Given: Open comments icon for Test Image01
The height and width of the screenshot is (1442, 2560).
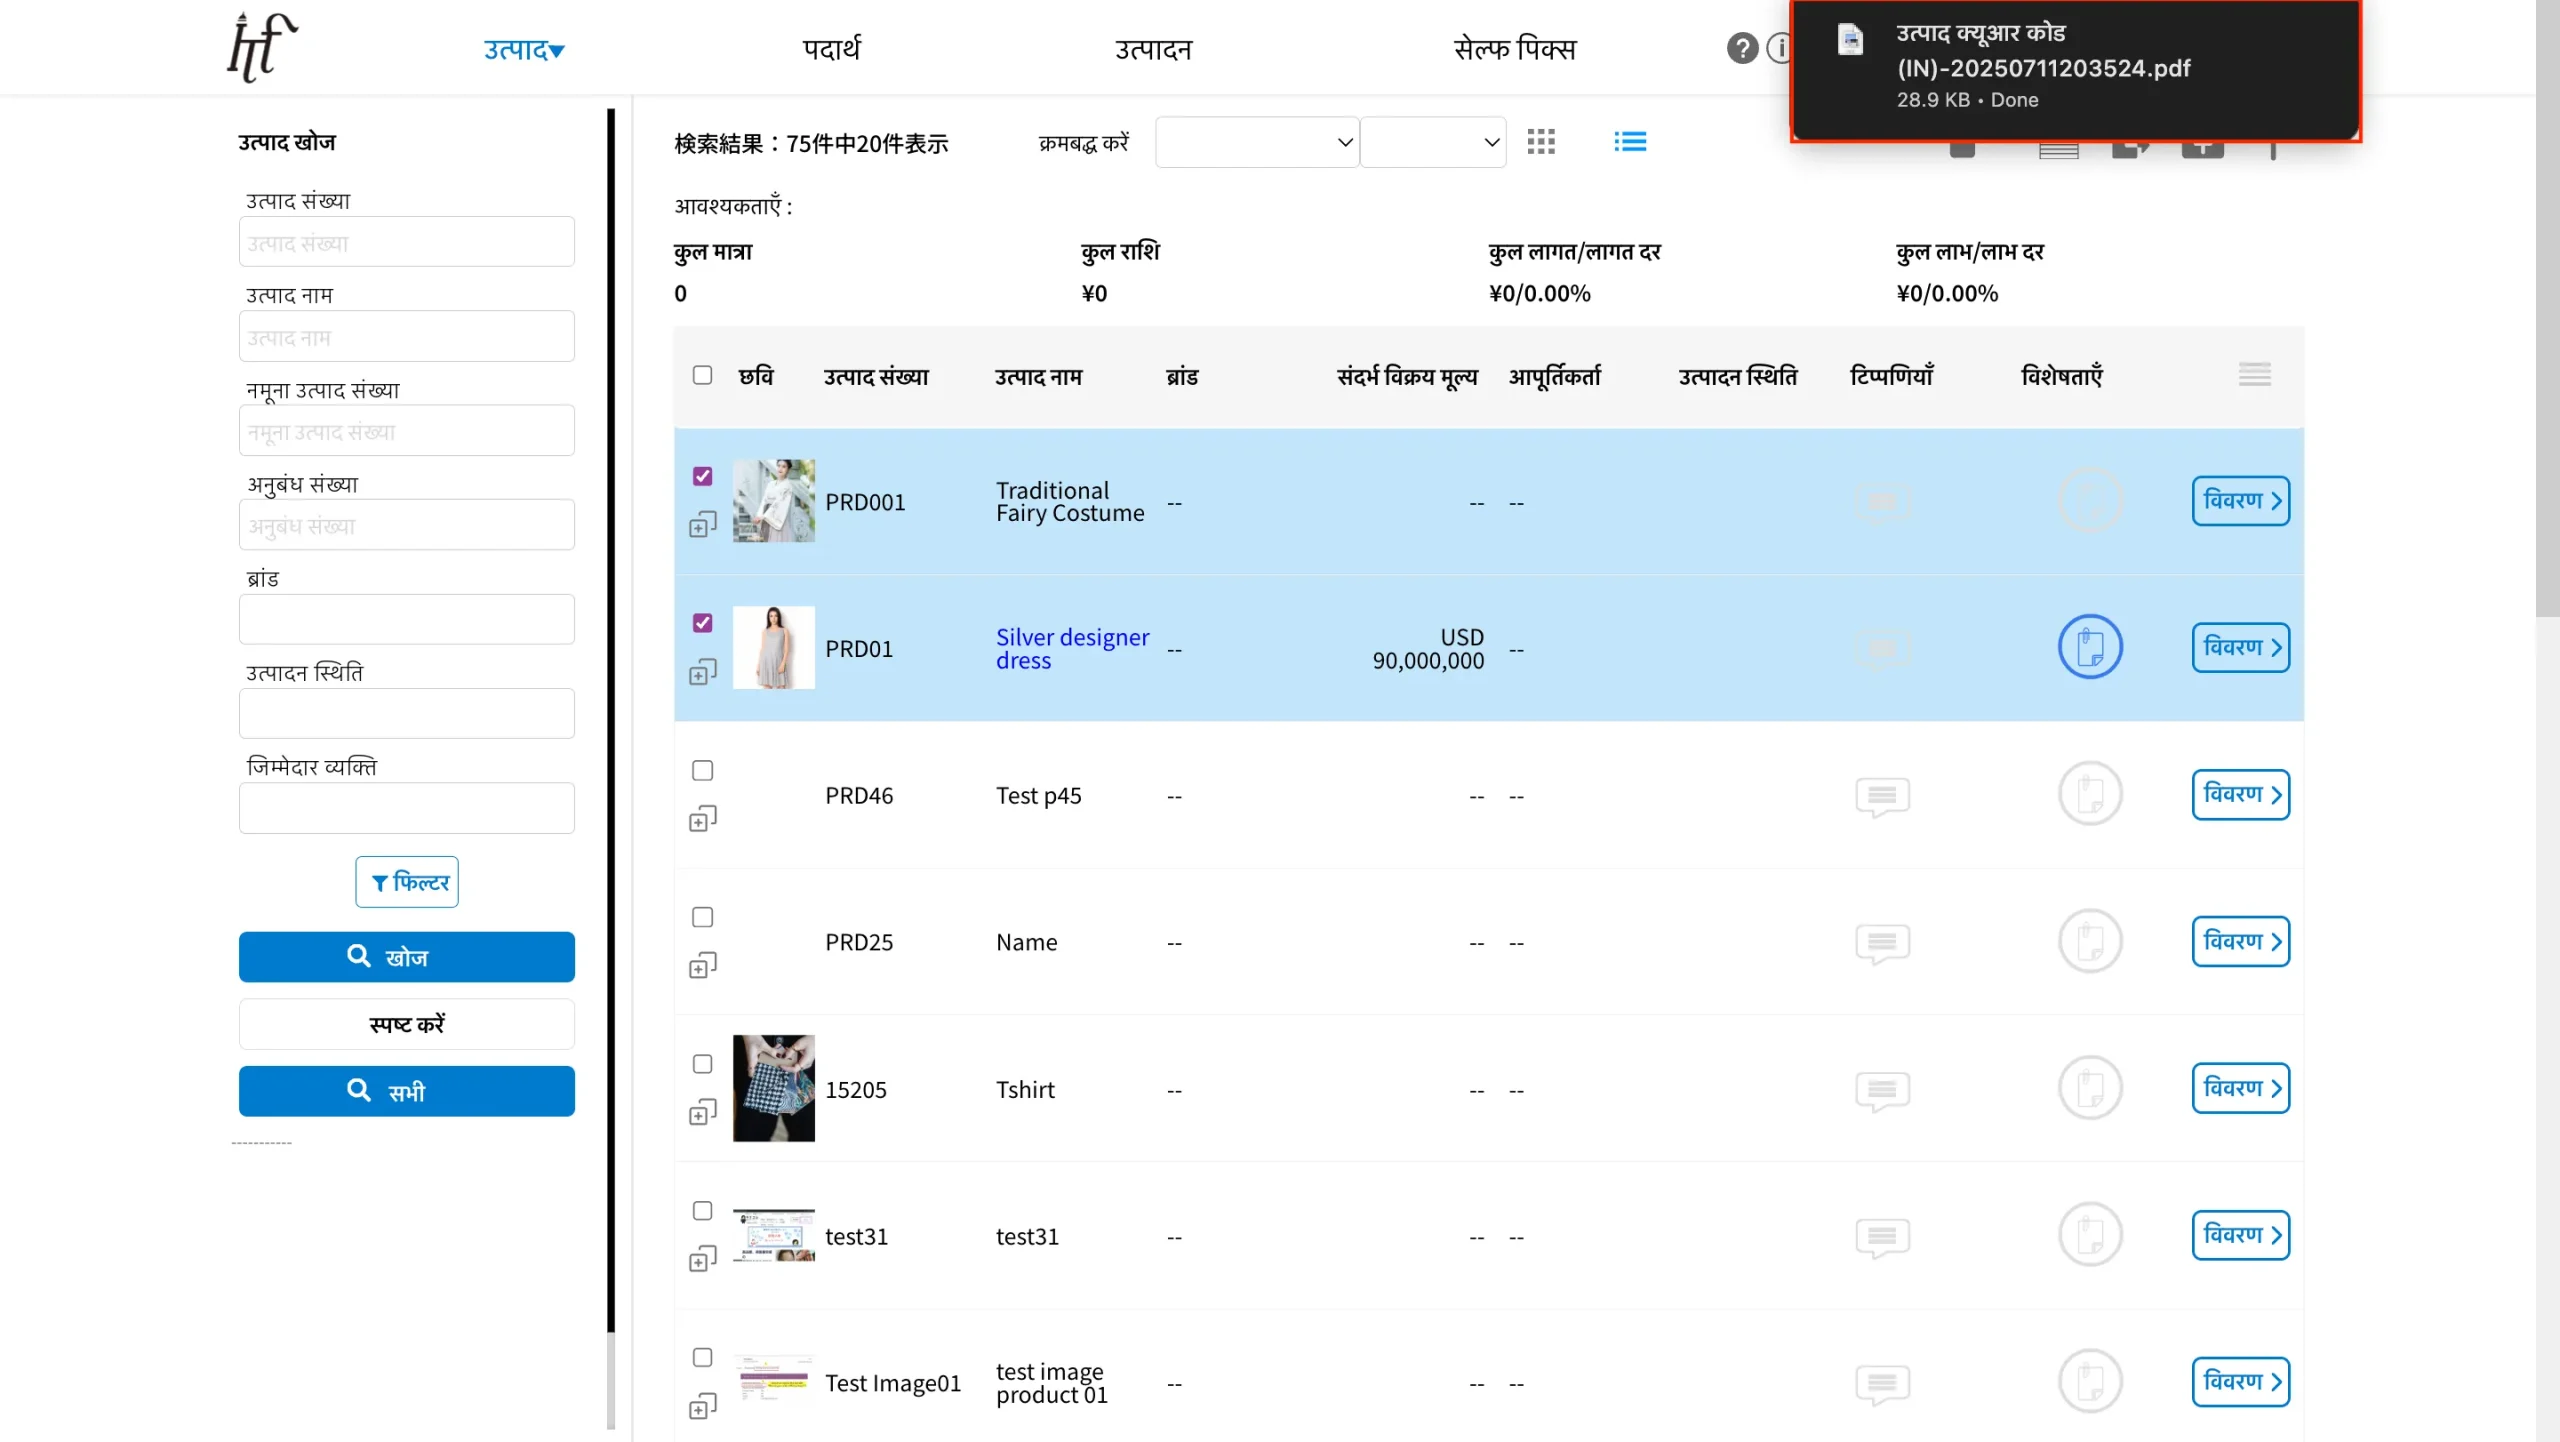Looking at the screenshot, I should click(x=1882, y=1385).
